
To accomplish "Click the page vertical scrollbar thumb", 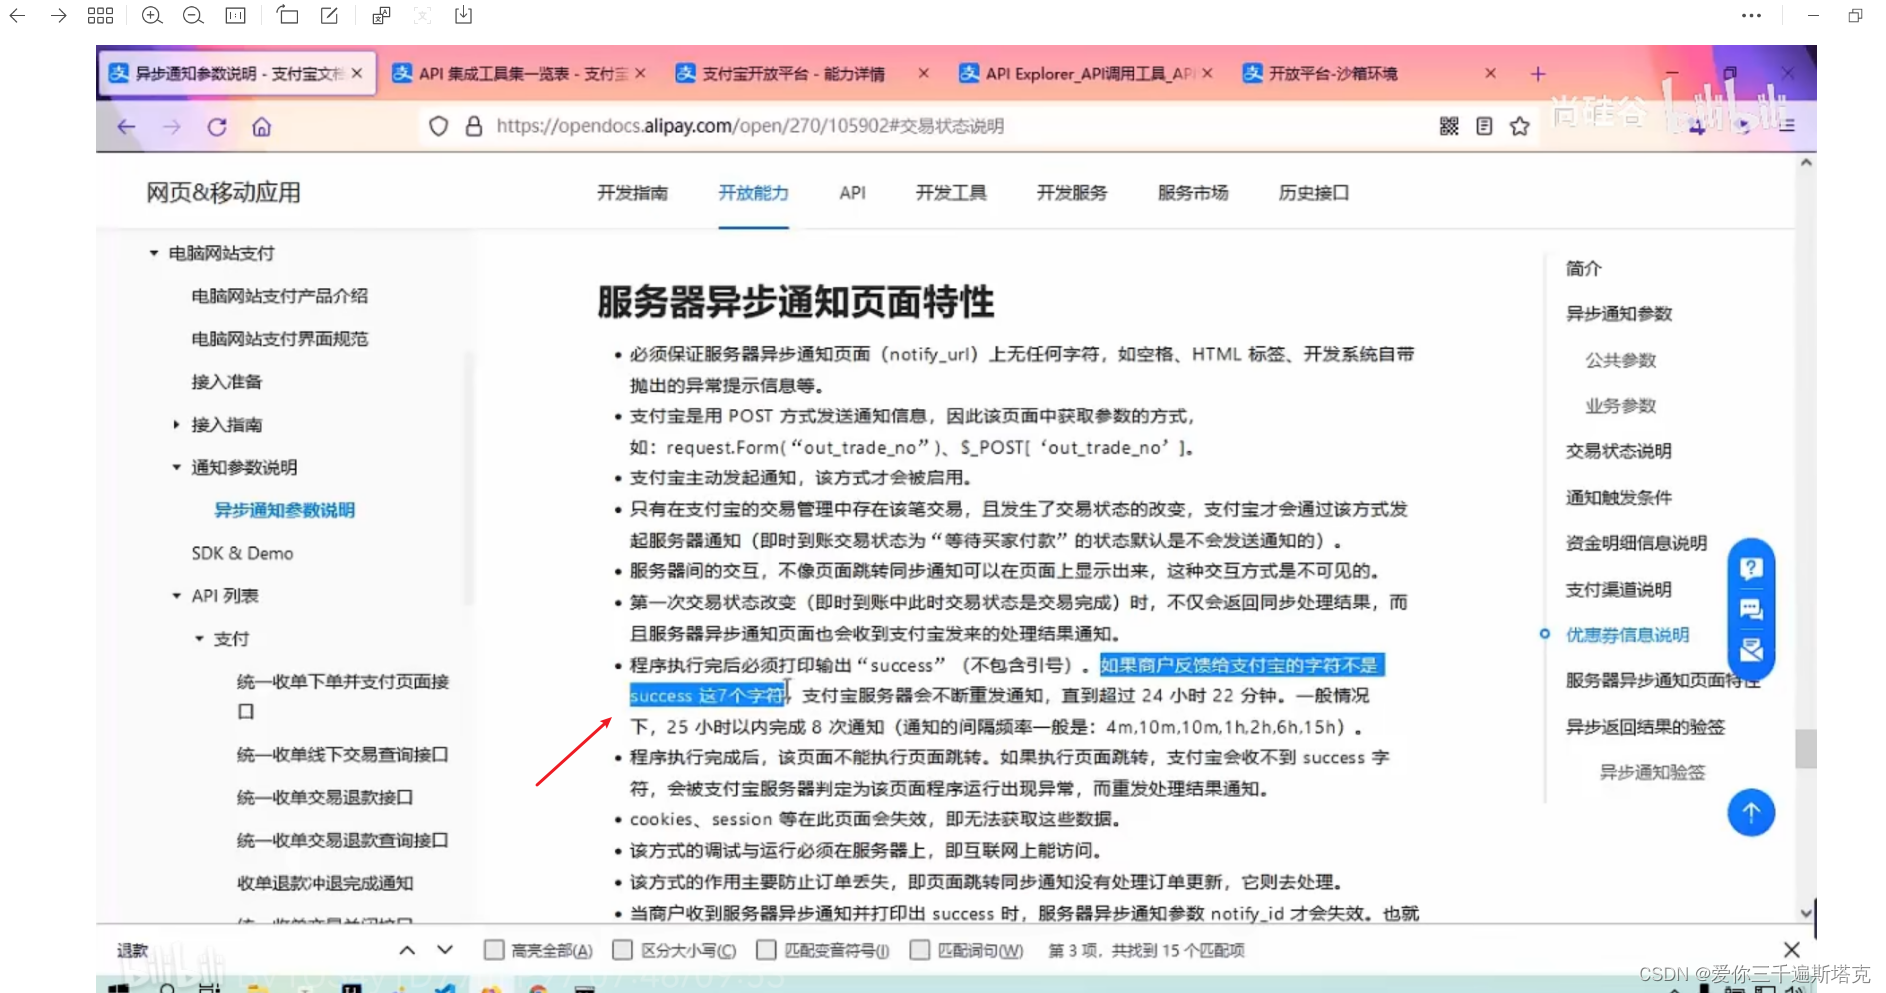I will (1805, 748).
